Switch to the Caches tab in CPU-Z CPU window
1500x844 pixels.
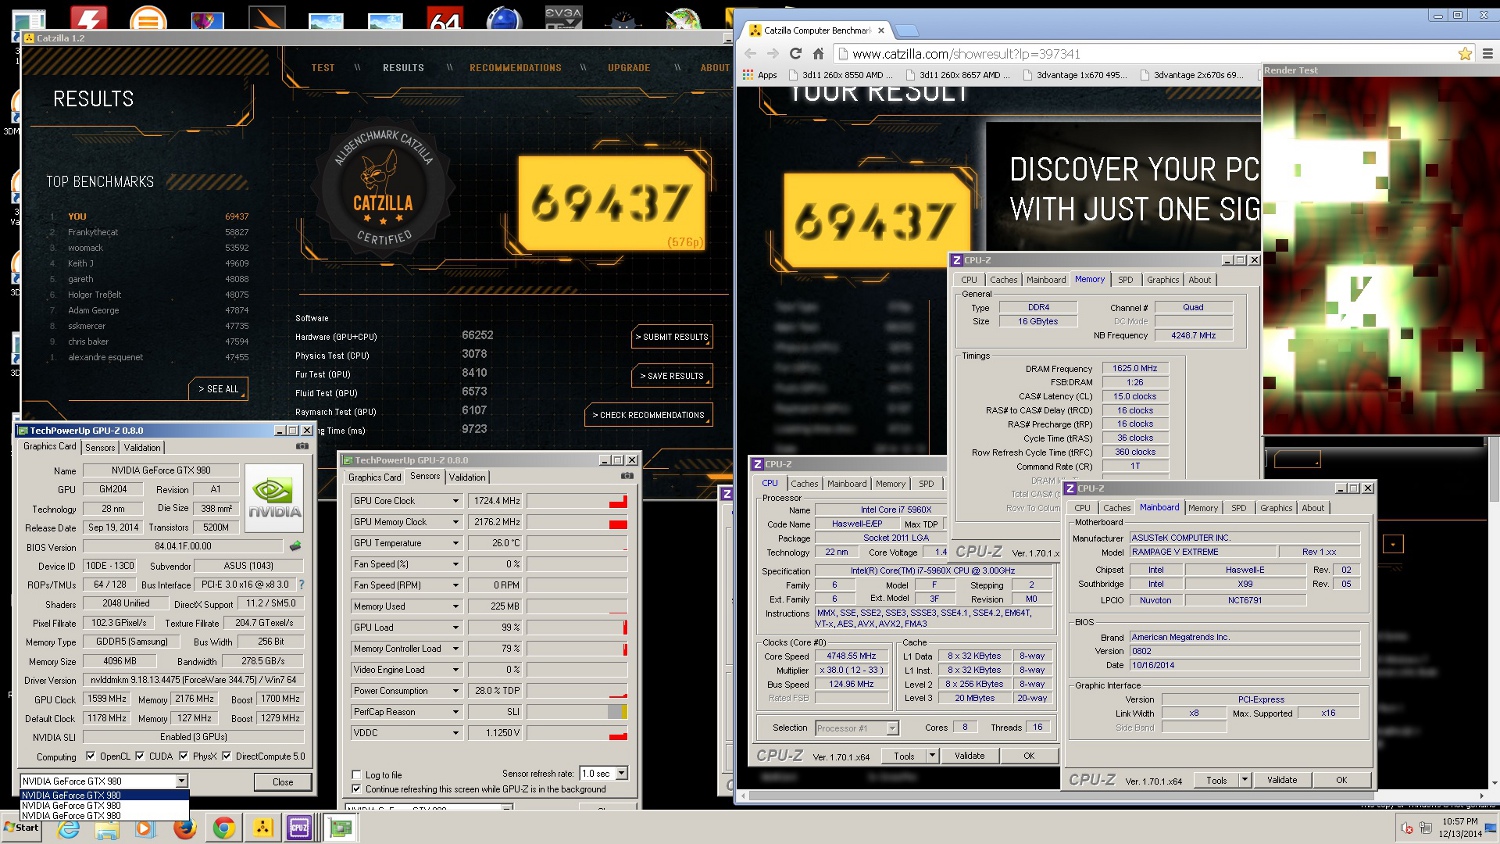pyautogui.click(x=805, y=484)
